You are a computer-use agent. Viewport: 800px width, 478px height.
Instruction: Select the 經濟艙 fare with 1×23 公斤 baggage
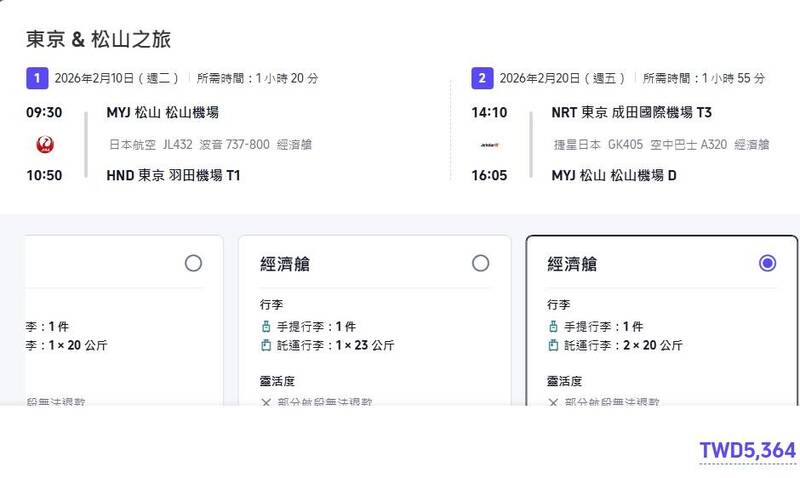480,263
